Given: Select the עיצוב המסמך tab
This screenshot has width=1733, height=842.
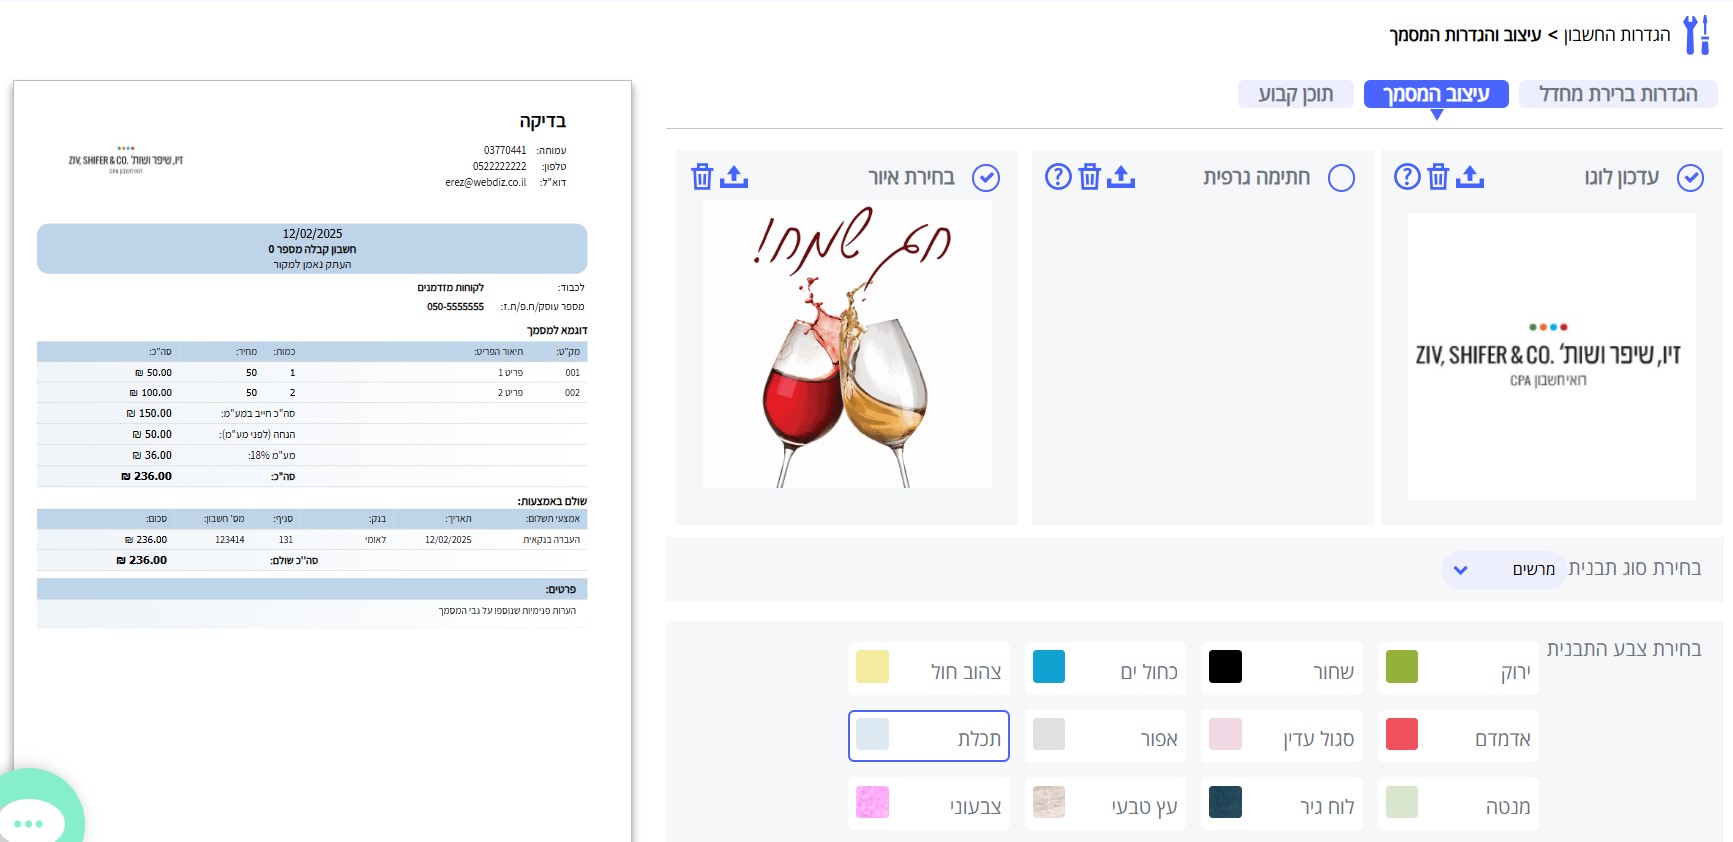Looking at the screenshot, I should [1436, 94].
